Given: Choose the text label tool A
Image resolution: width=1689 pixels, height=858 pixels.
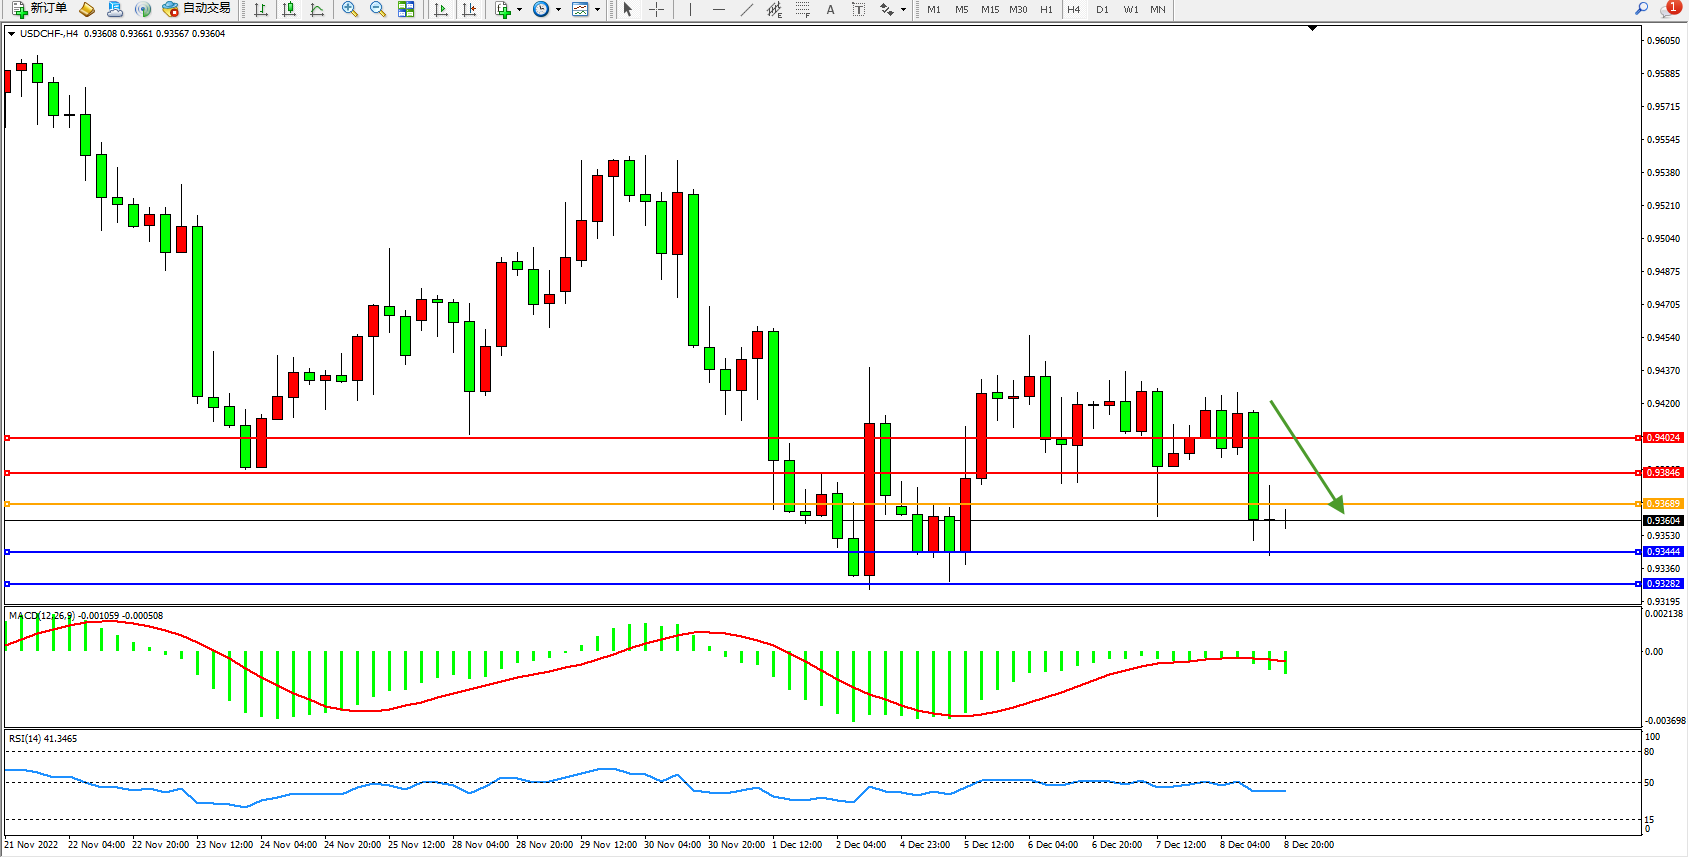Looking at the screenshot, I should [x=830, y=9].
